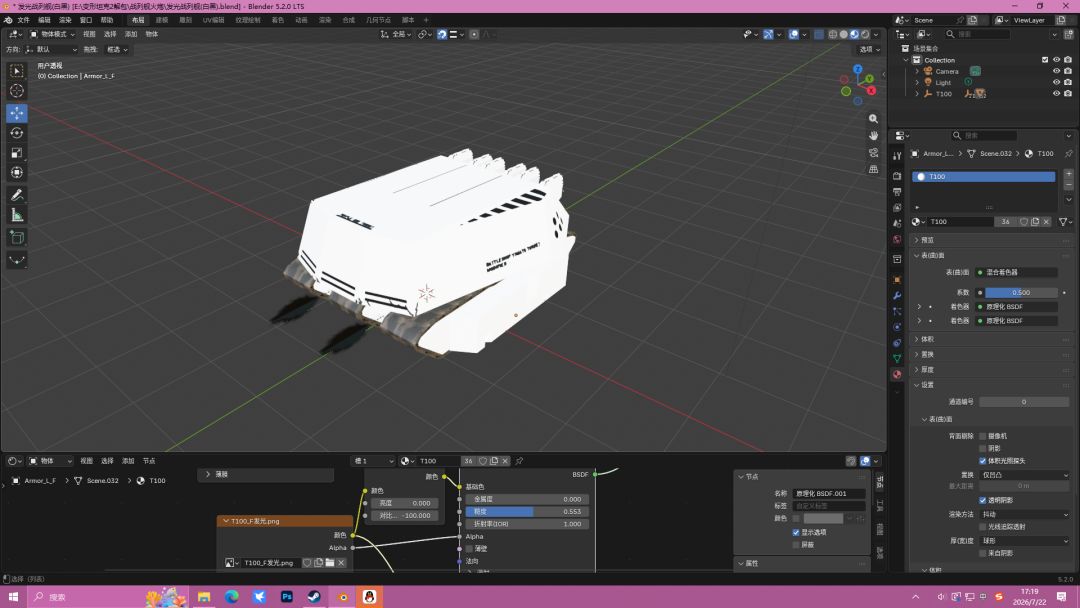1080x608 pixels.
Task: Hide the Camera object in outliner
Action: click(x=1056, y=71)
